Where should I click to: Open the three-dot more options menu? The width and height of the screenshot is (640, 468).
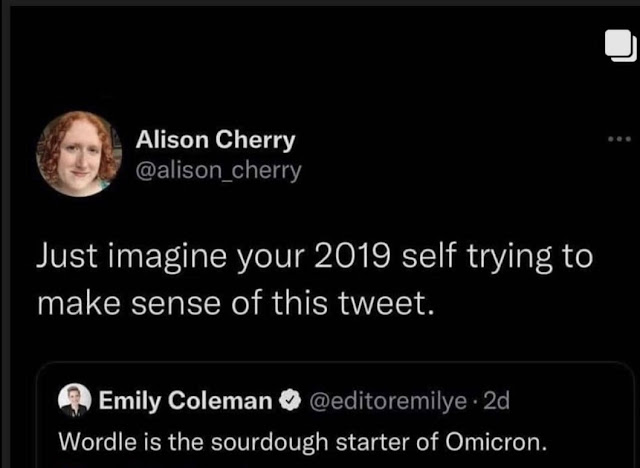619,139
